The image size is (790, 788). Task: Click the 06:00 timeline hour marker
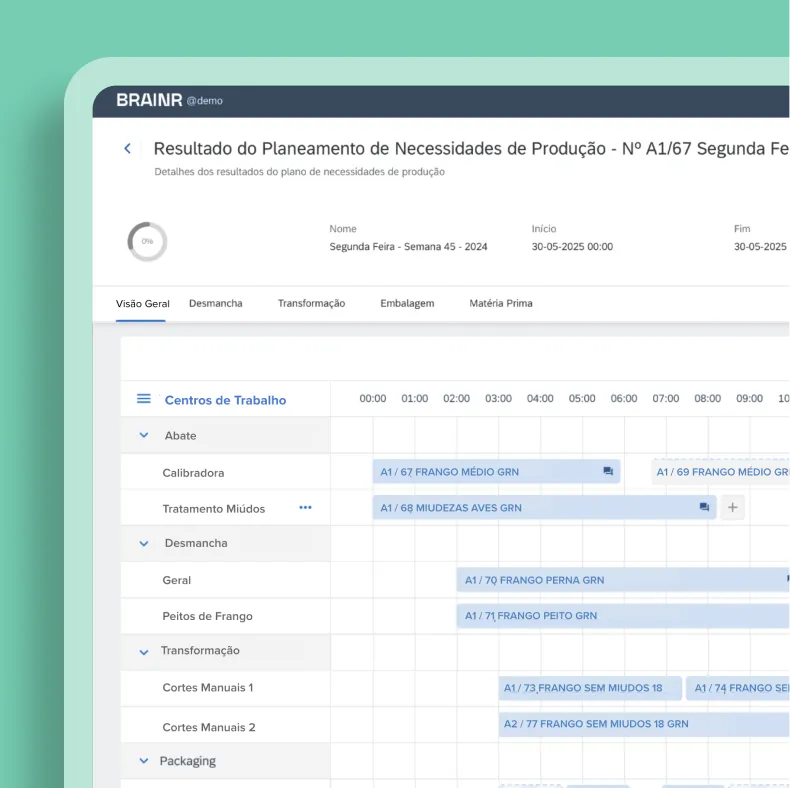[624, 399]
